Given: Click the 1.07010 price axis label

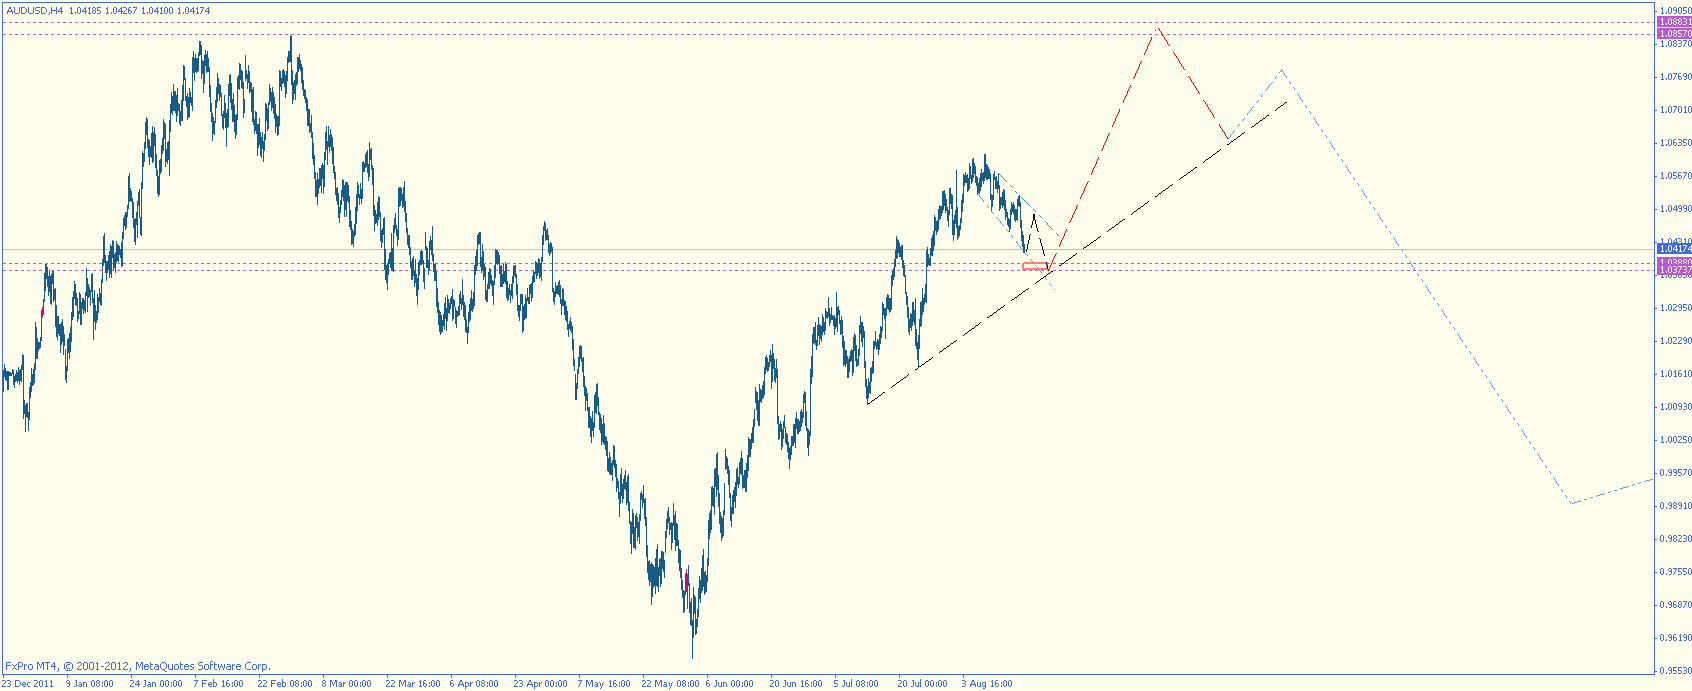Looking at the screenshot, I should coord(1675,109).
